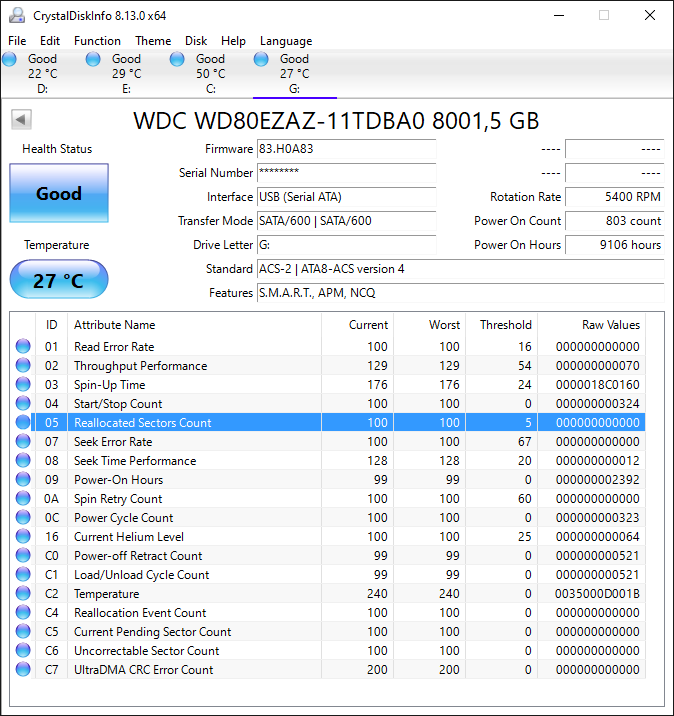Click the Power On Count 803 field

[x=615, y=221]
